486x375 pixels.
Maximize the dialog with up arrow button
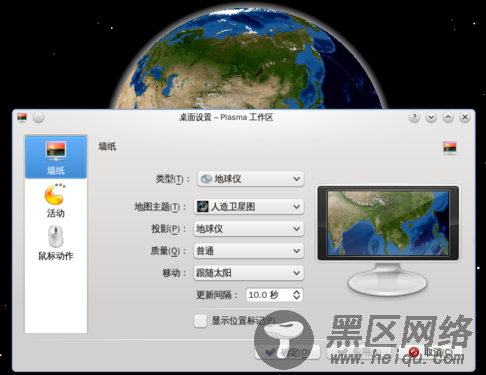(448, 117)
